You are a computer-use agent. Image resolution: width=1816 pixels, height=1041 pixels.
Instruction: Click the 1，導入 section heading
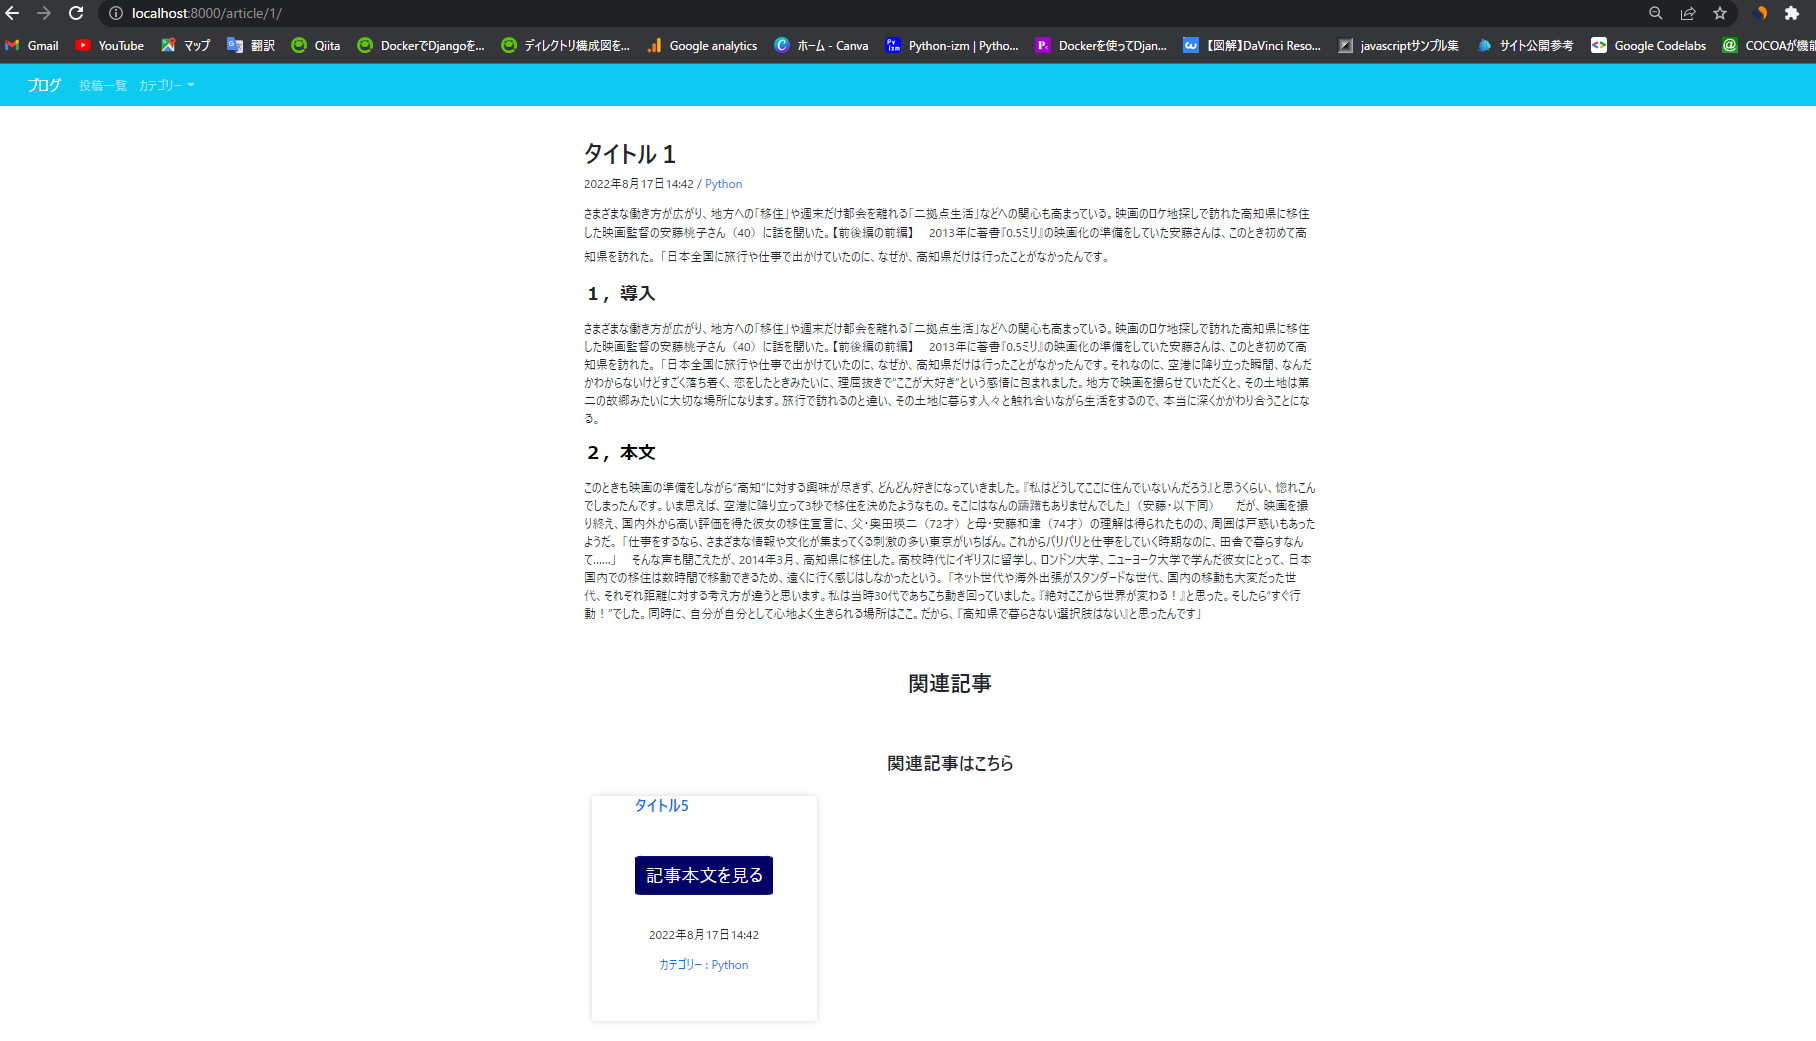tap(620, 294)
